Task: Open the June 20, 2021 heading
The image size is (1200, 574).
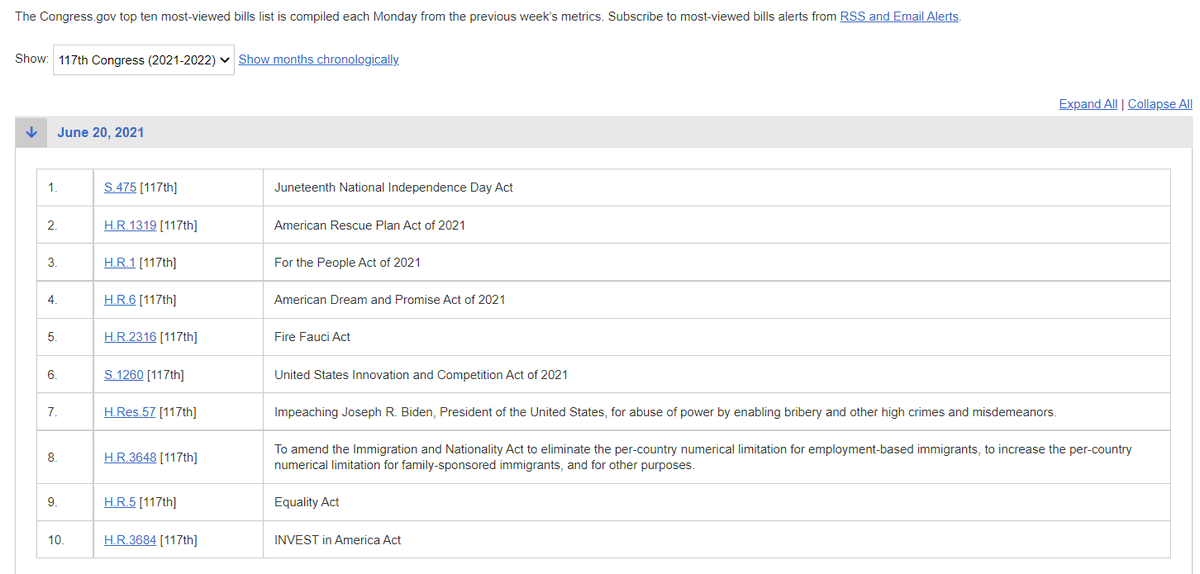Action: (101, 132)
